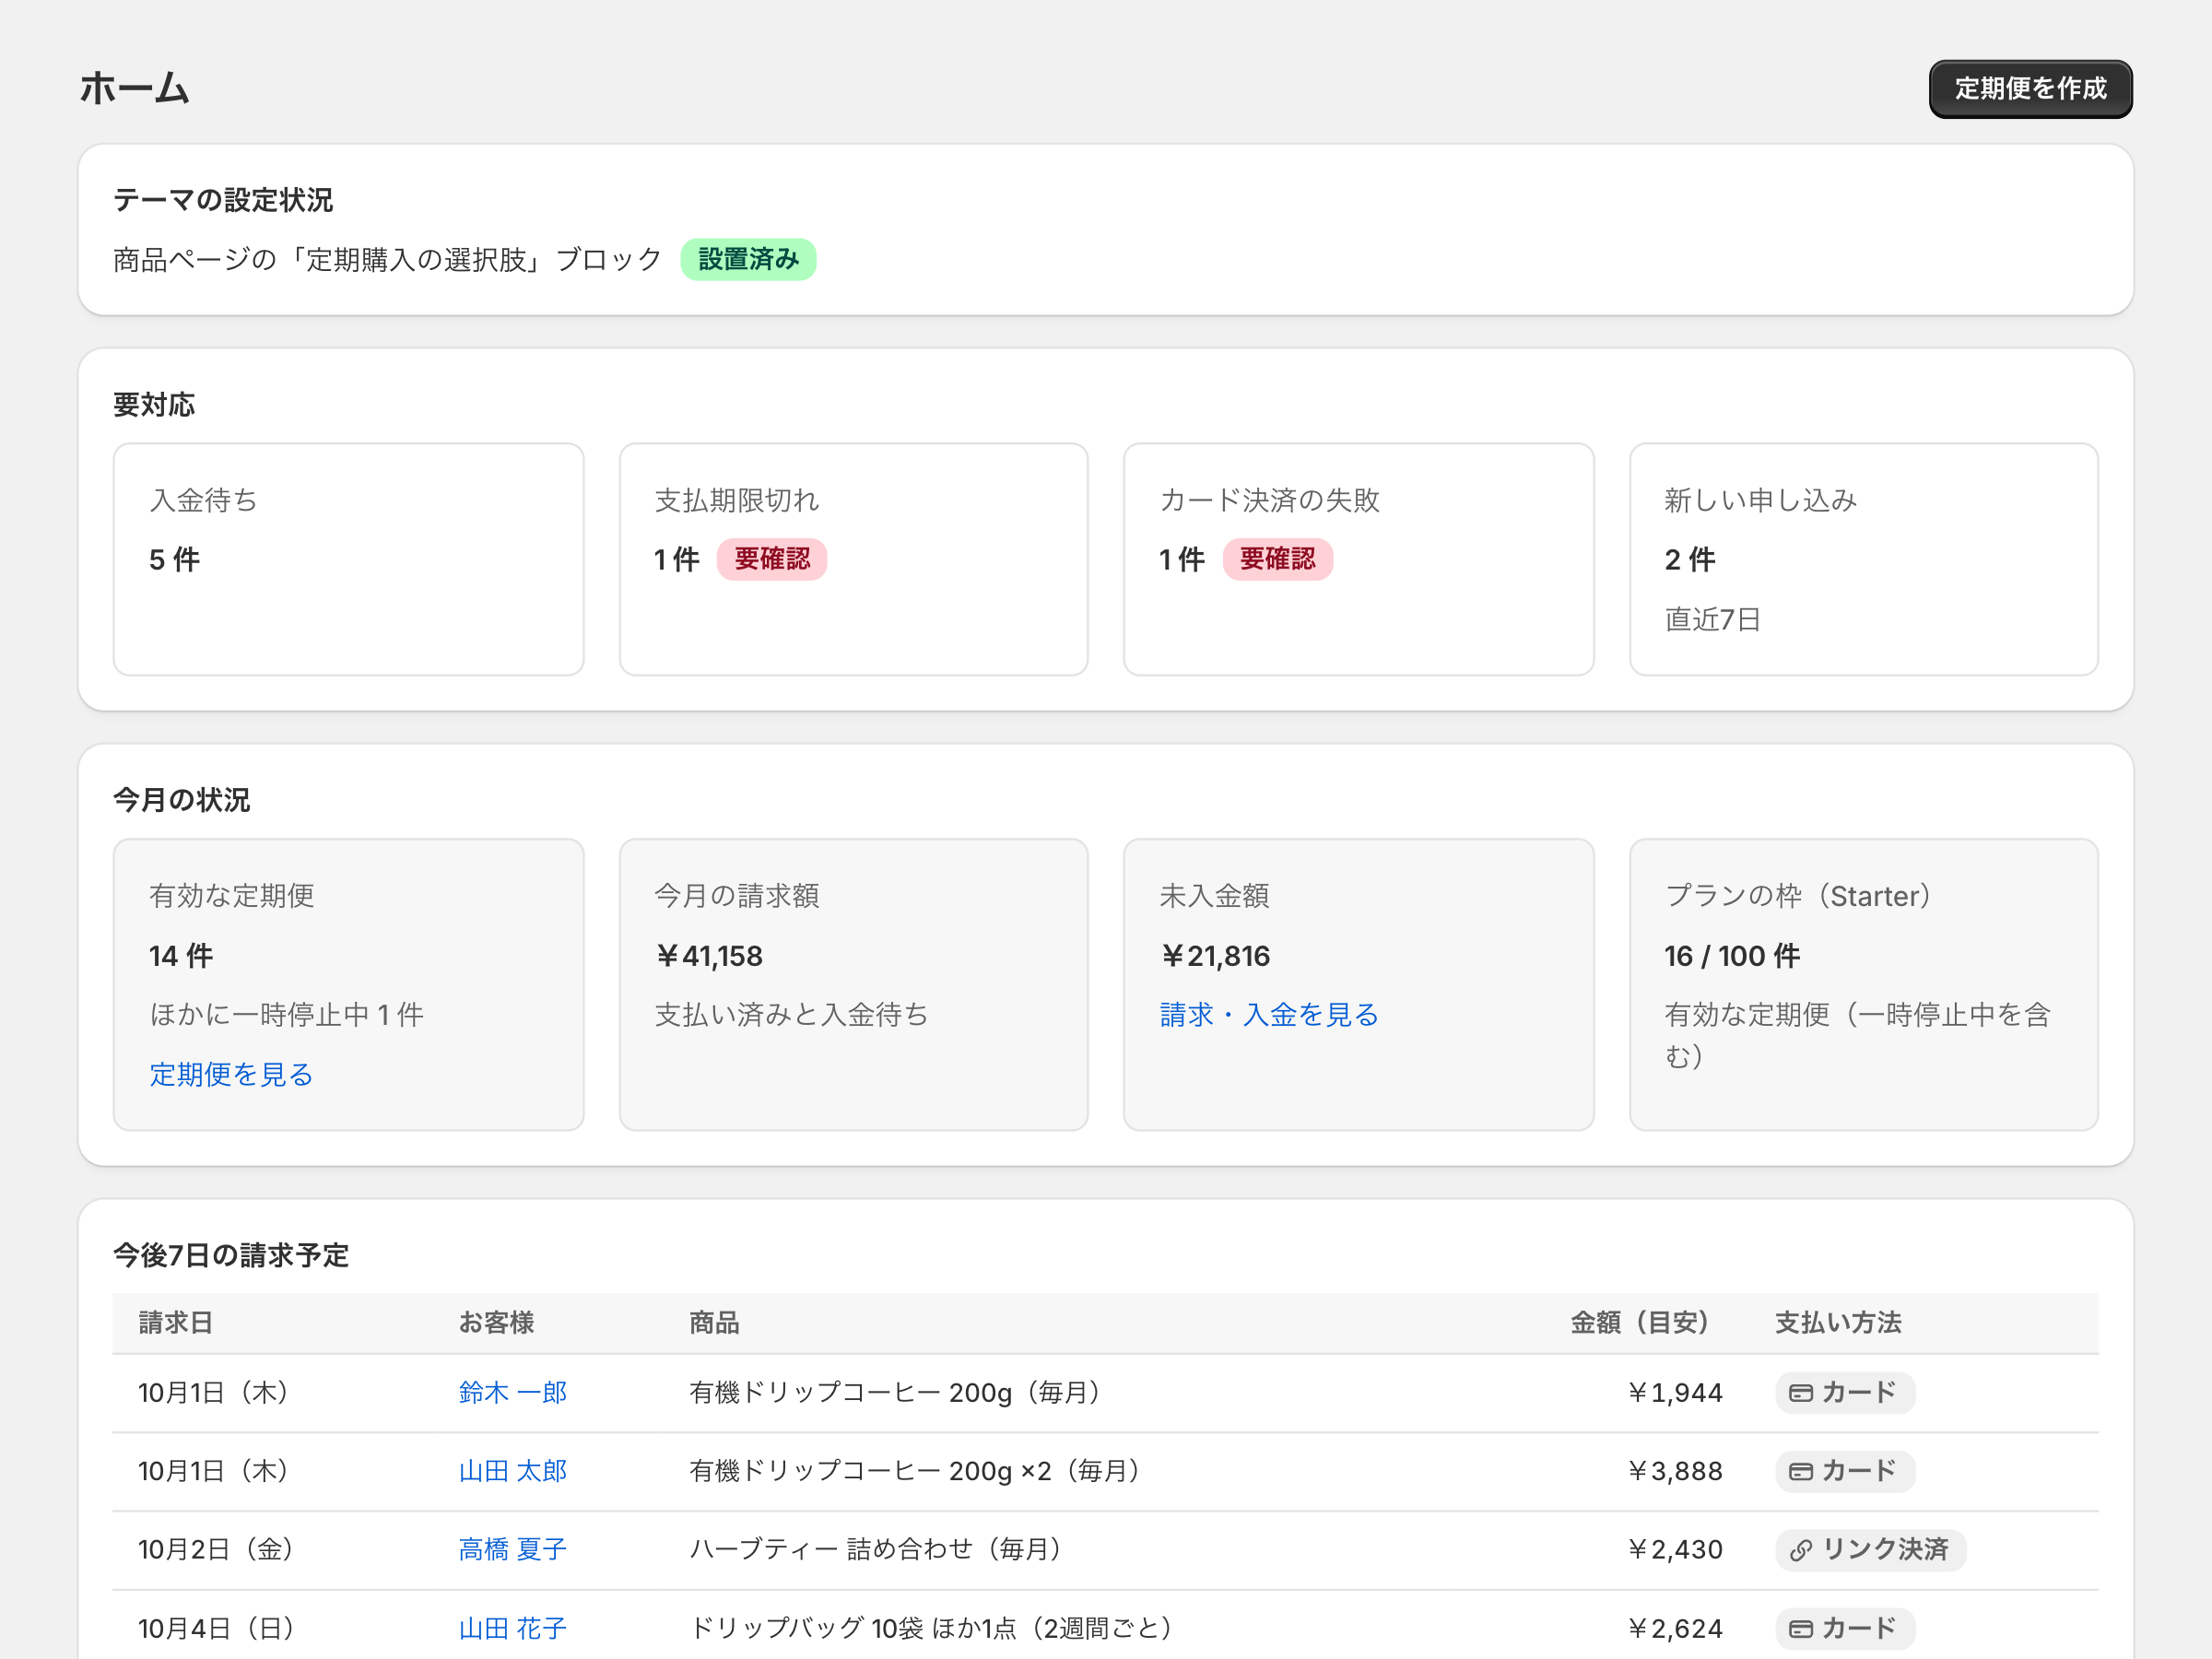Select the 新しい申し込み card

(x=1863, y=559)
